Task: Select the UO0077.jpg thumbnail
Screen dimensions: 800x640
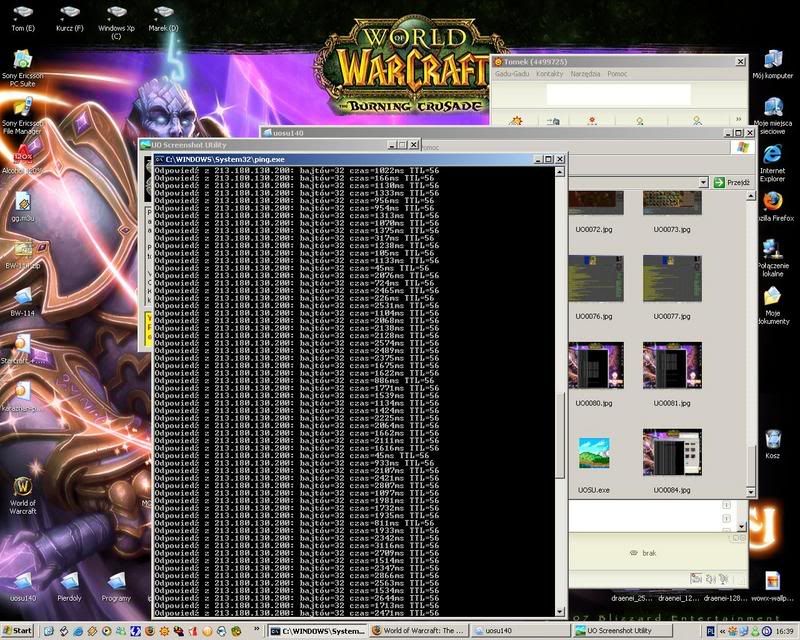Action: click(672, 287)
